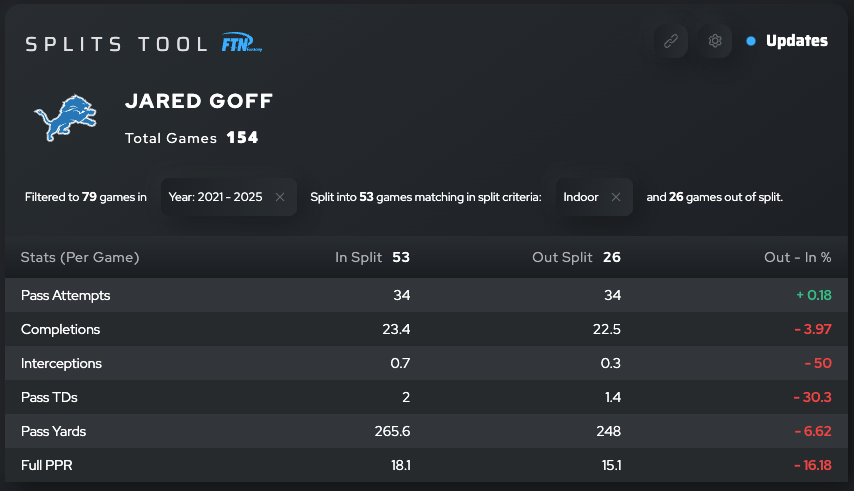854x491 pixels.
Task: Click the Splits Tool title
Action: (x=118, y=44)
